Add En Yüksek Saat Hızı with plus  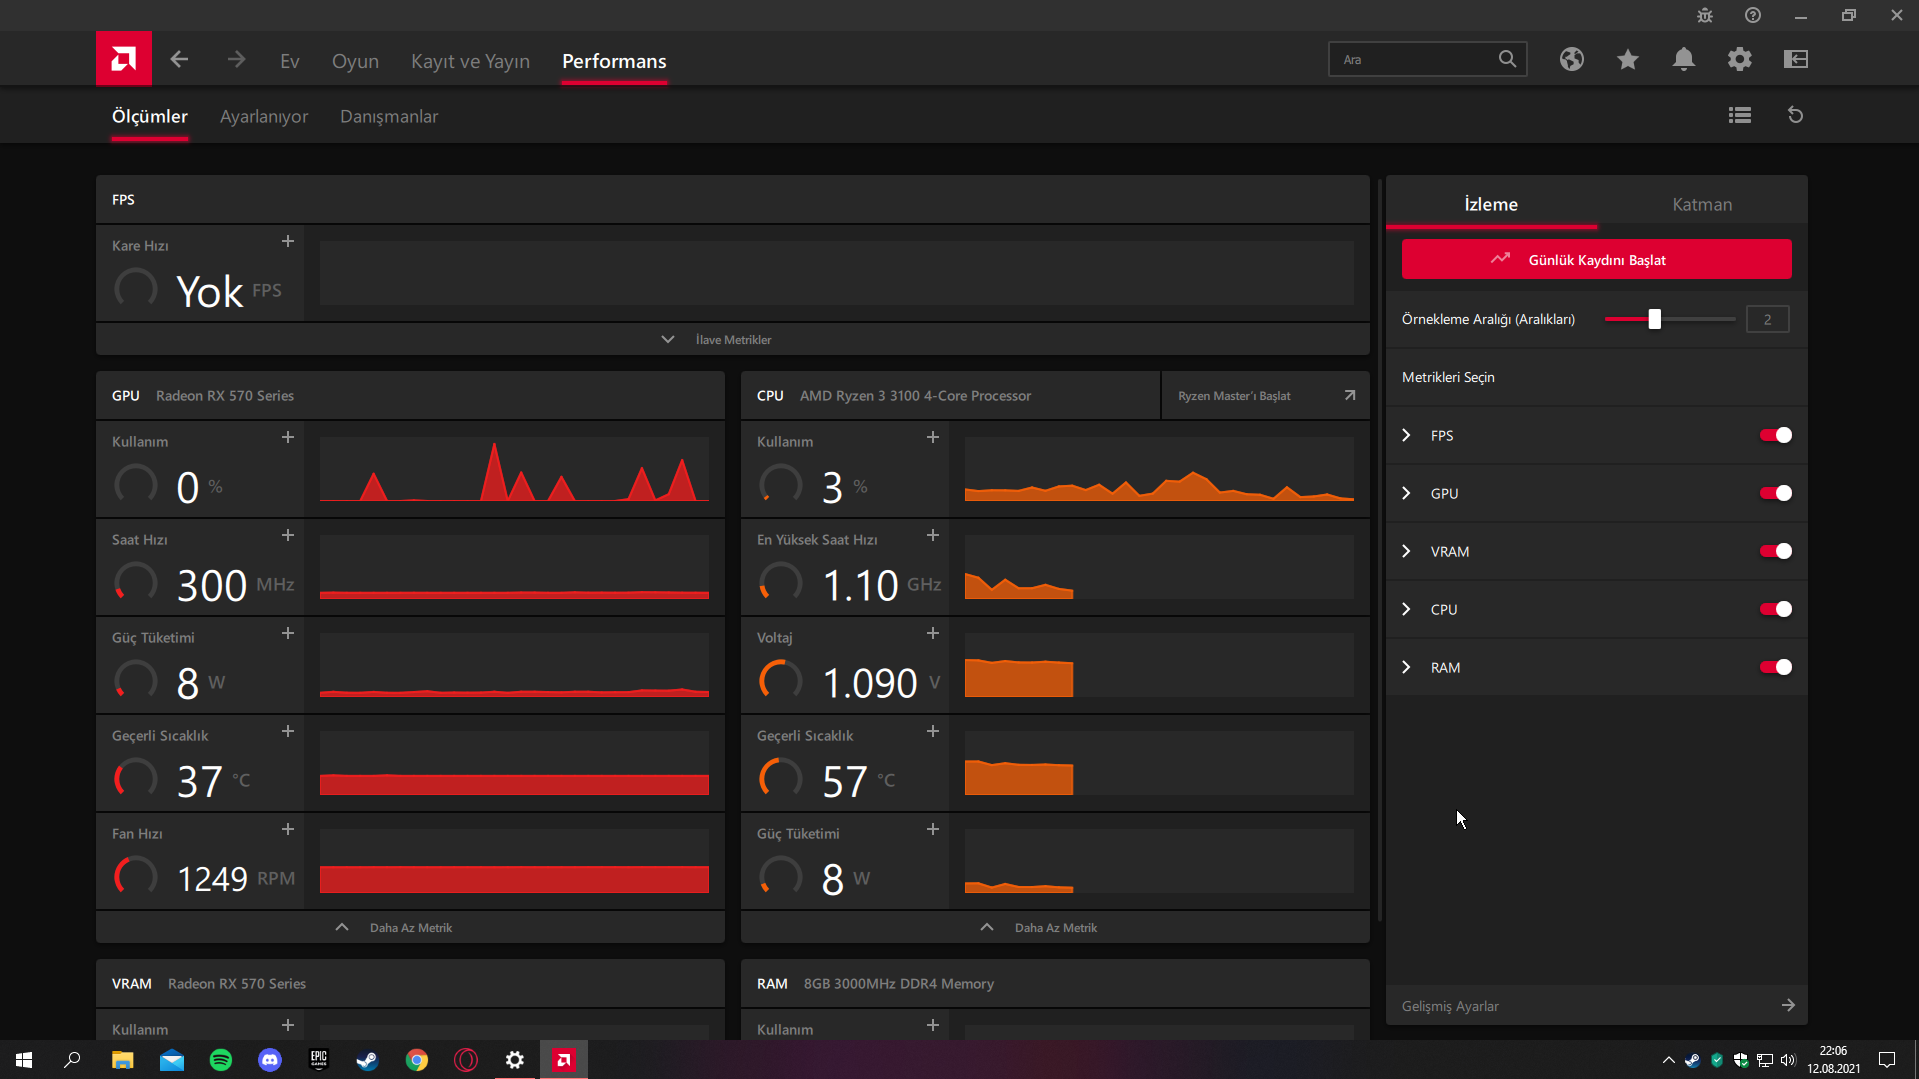[933, 536]
